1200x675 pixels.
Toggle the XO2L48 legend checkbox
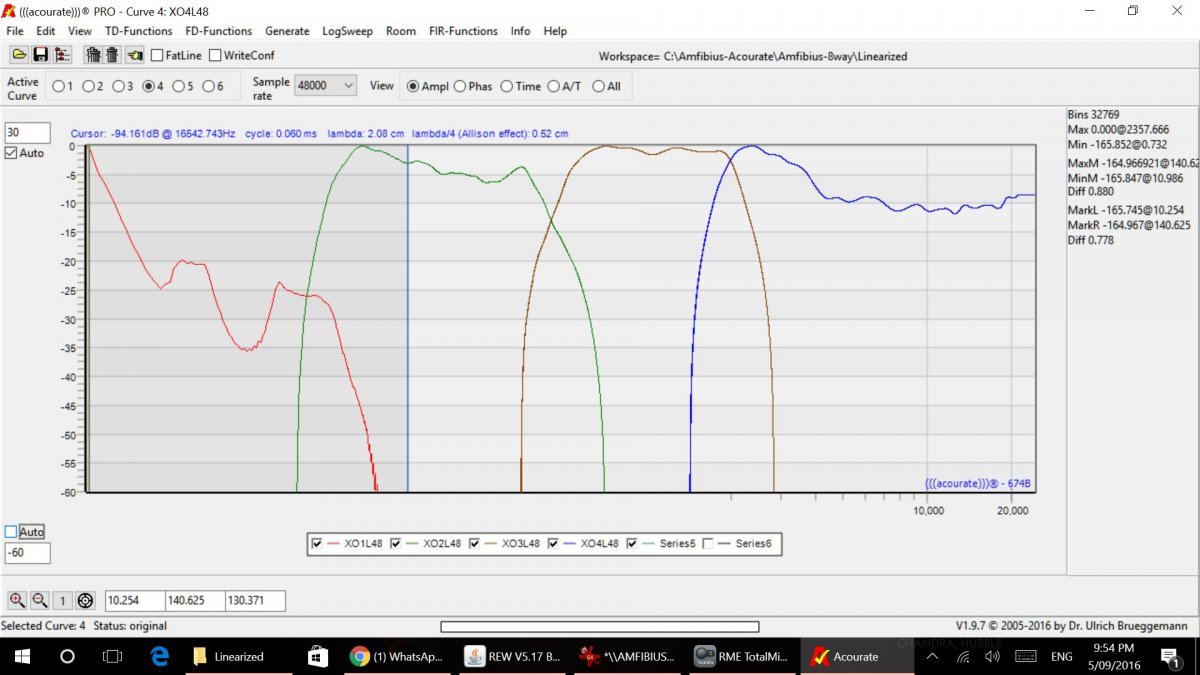coord(395,543)
